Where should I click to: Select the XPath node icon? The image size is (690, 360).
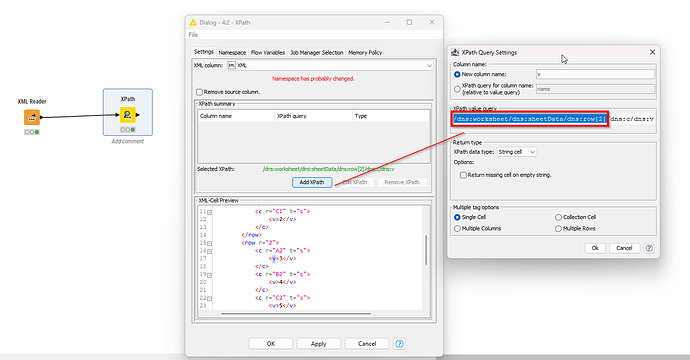click(x=128, y=115)
